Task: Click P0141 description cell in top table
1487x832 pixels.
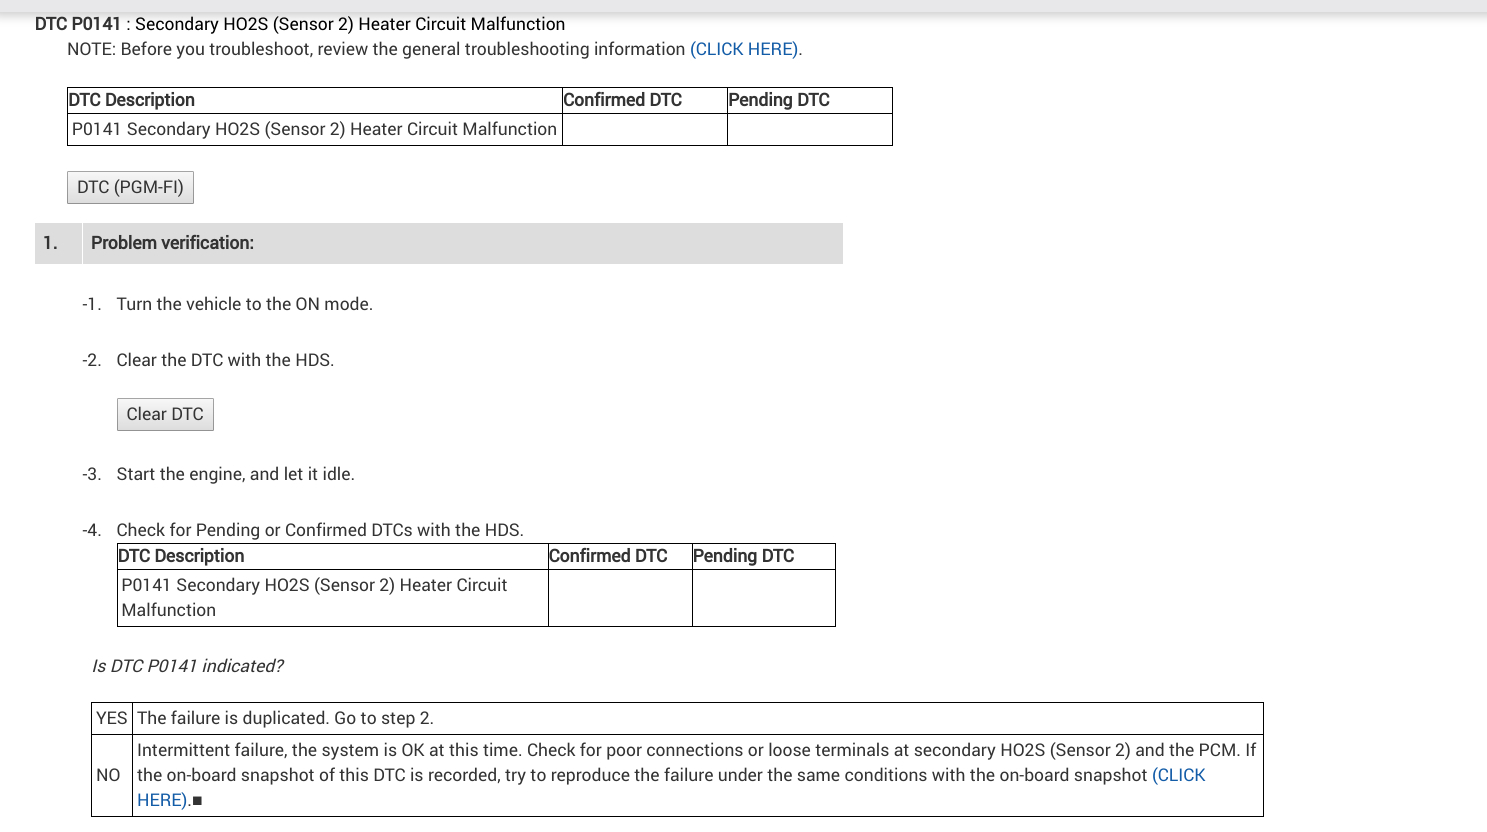Action: click(x=314, y=129)
